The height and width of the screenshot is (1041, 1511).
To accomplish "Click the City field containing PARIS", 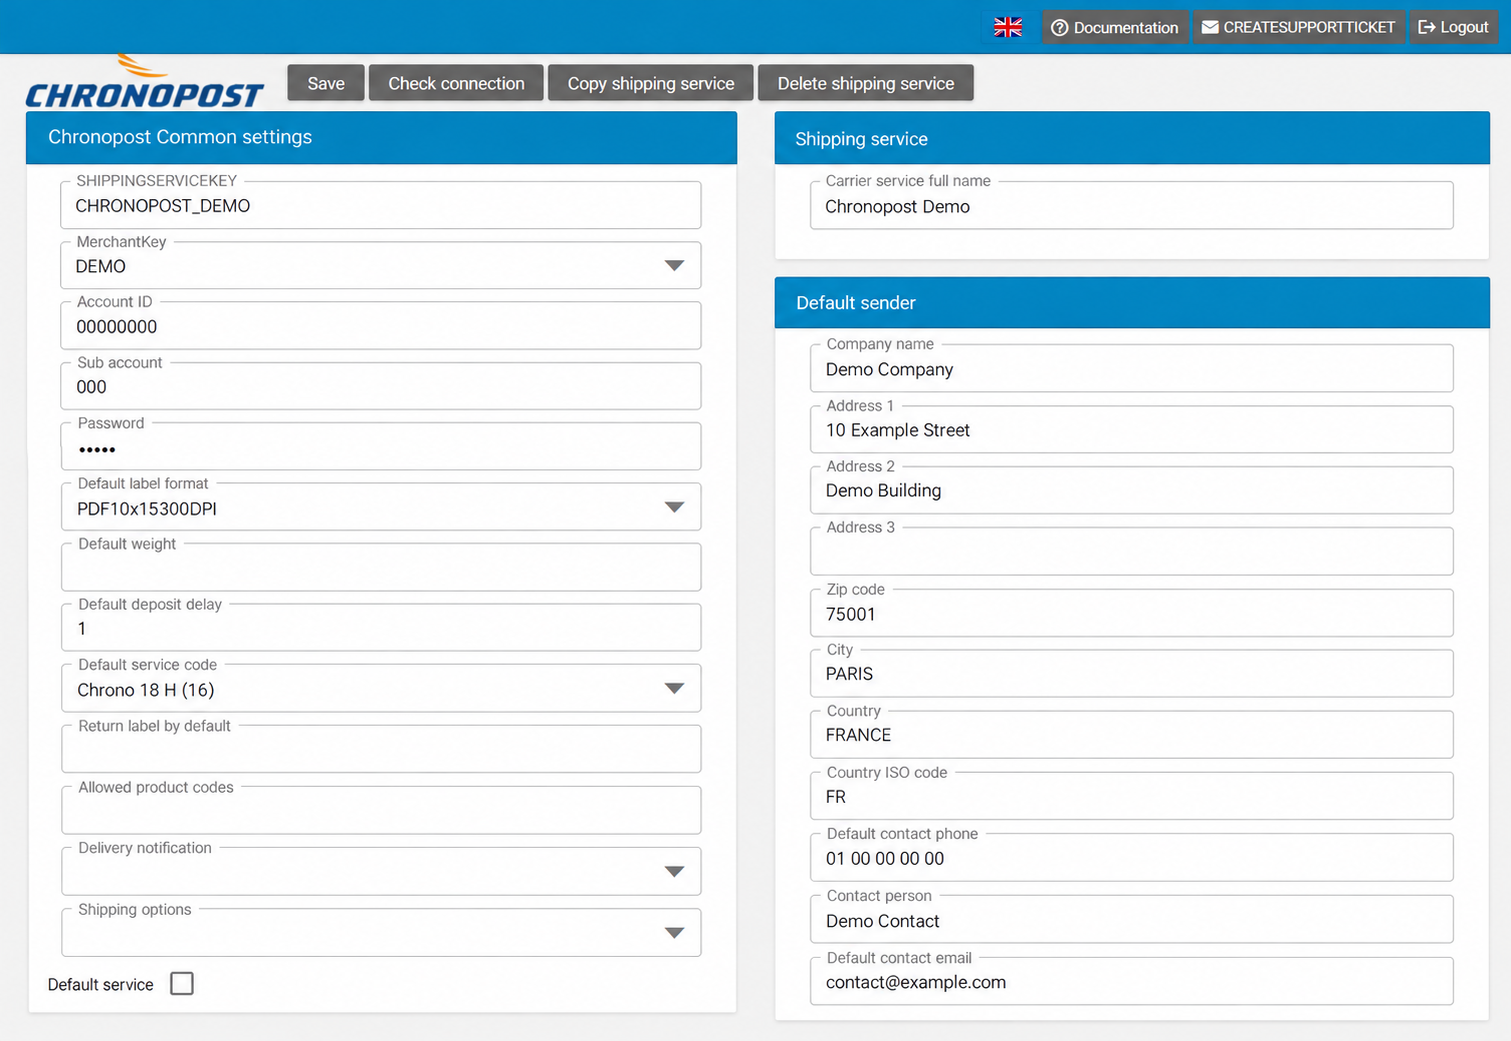I will click(x=1131, y=674).
